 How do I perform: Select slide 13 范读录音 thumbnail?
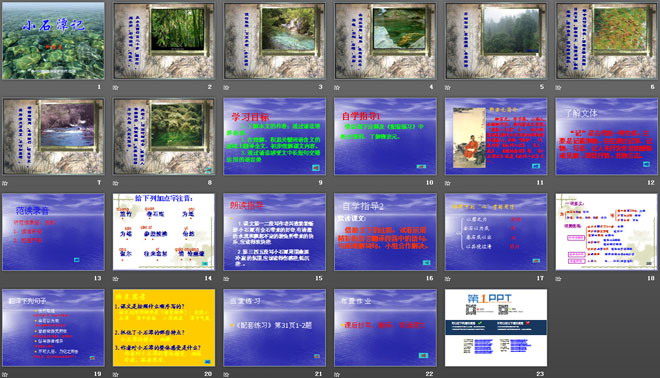coord(53,232)
